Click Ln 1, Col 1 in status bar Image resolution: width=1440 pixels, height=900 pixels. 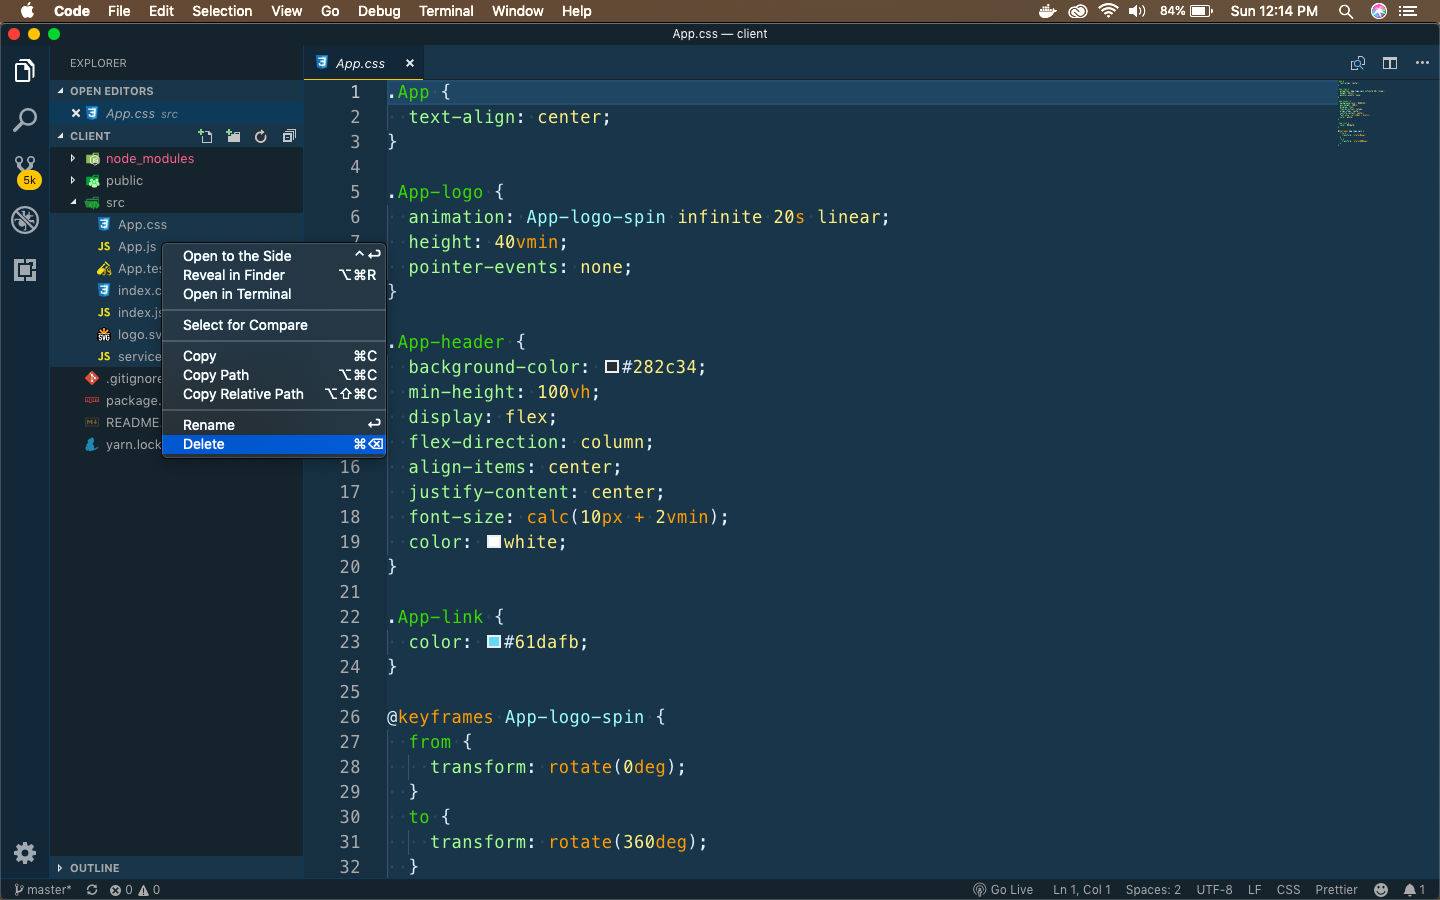(x=1082, y=889)
